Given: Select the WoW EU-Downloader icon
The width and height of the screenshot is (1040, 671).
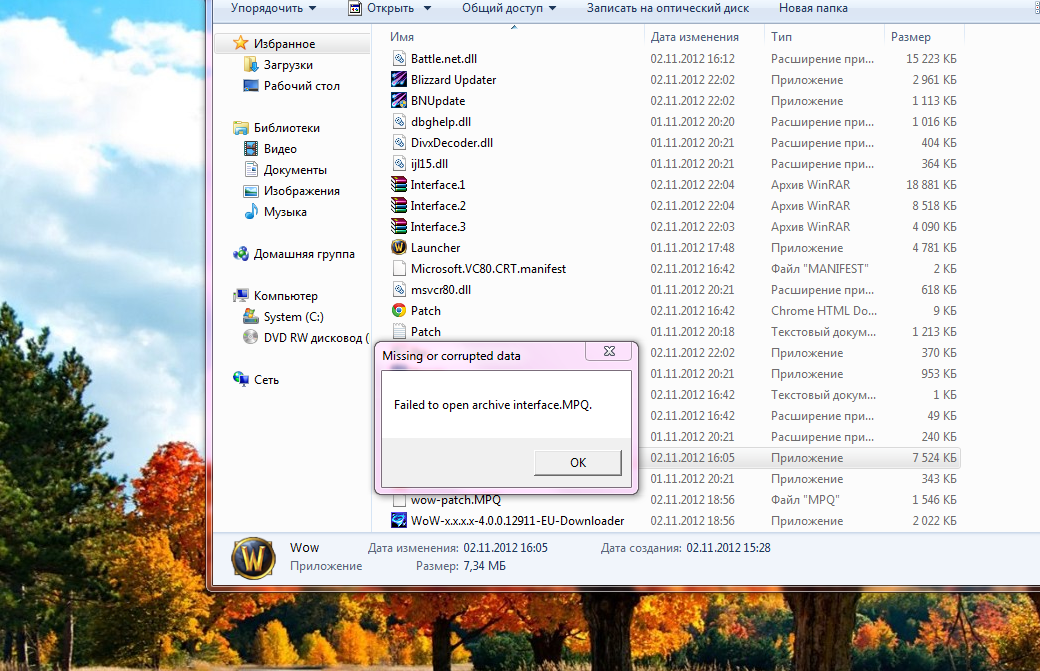Looking at the screenshot, I should click(x=398, y=521).
